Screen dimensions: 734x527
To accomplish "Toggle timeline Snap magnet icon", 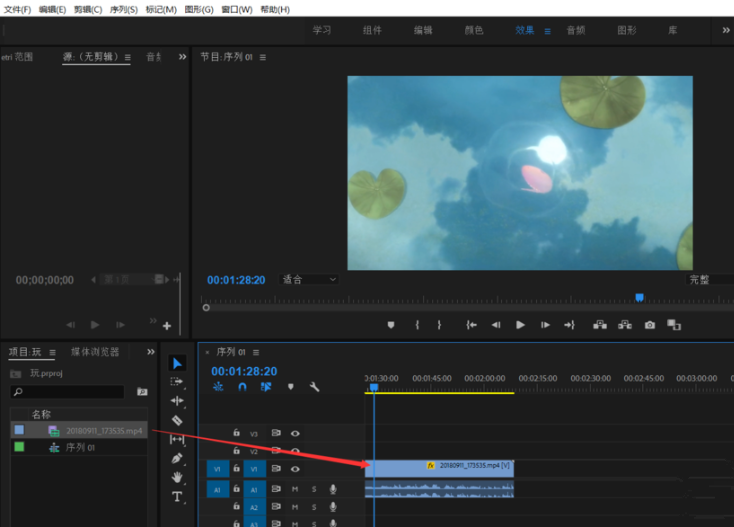I will [242, 387].
